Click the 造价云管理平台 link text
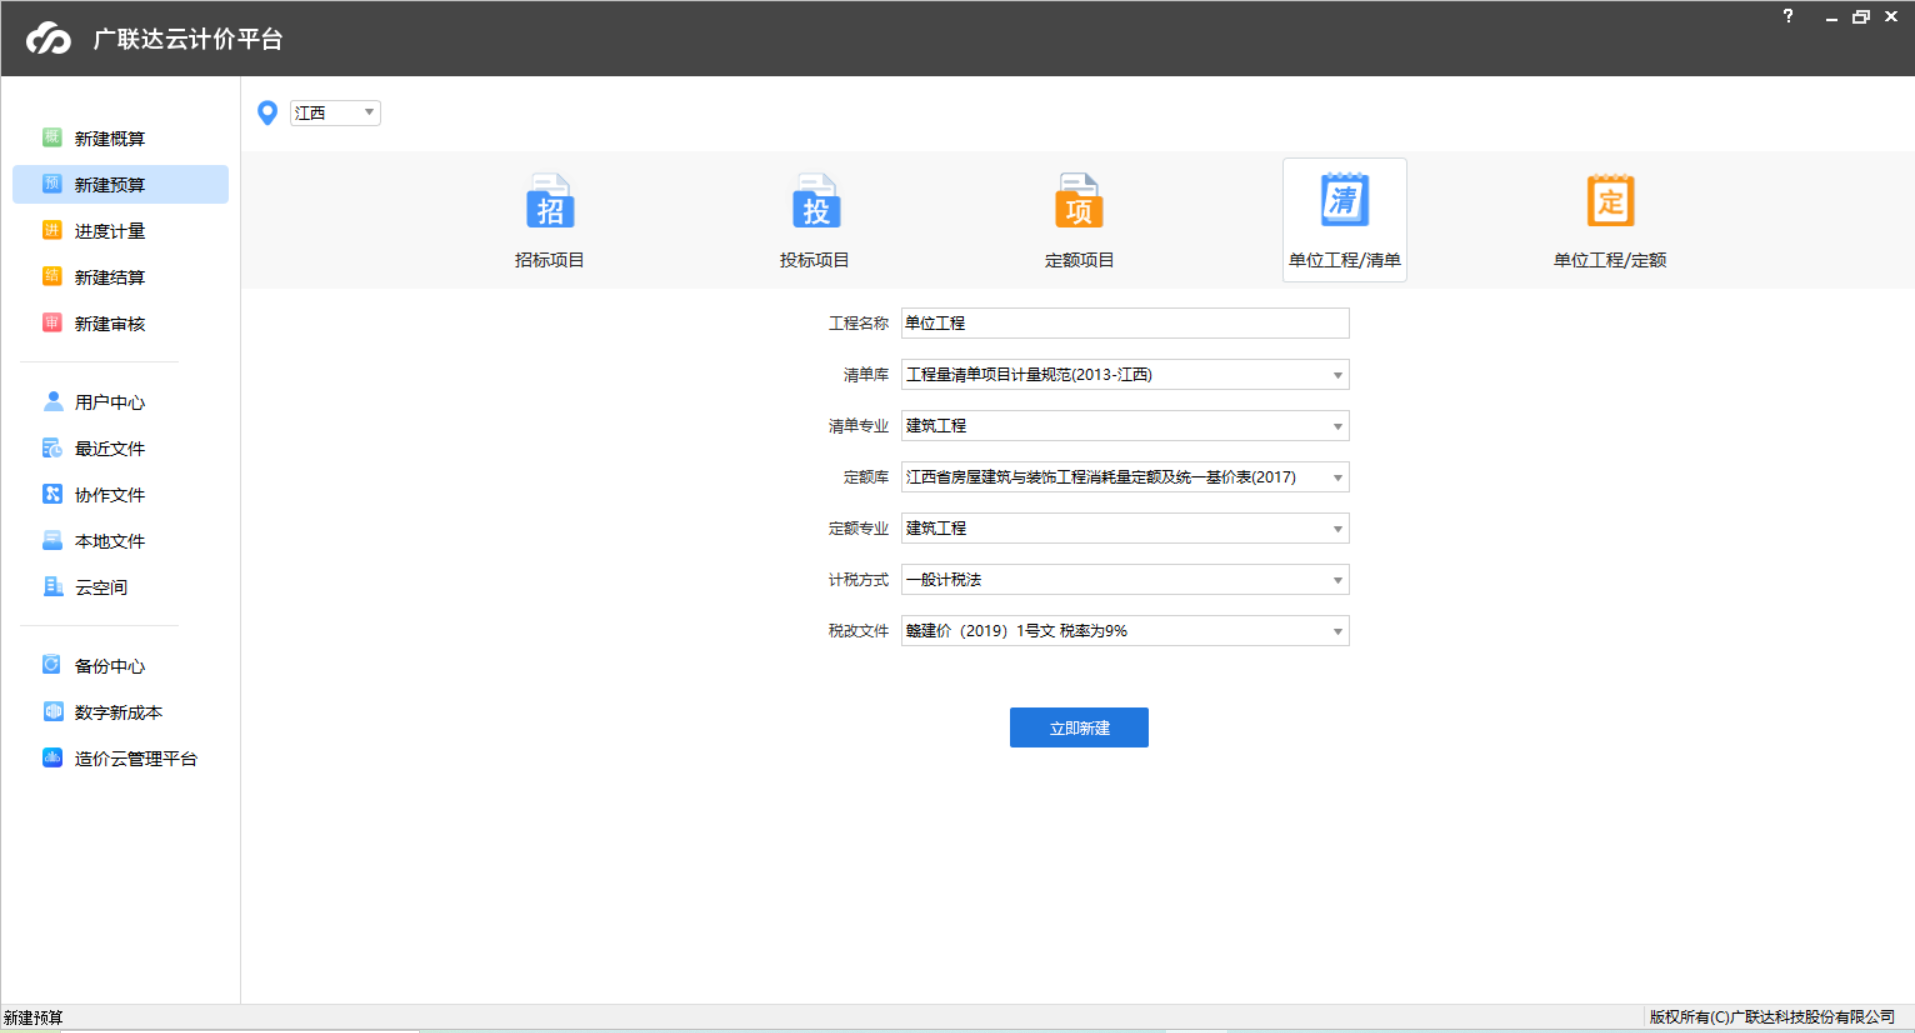 136,759
